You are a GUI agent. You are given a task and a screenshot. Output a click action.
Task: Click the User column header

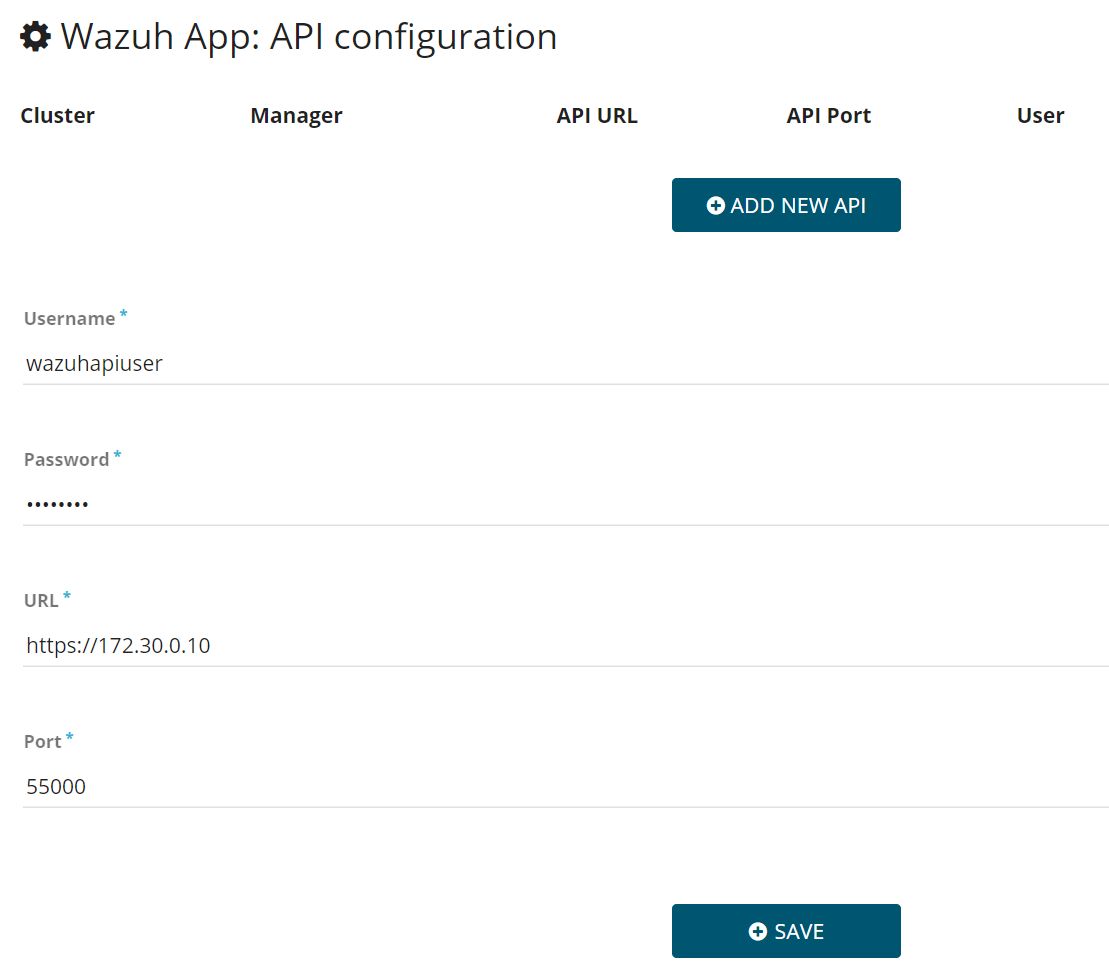click(1040, 115)
